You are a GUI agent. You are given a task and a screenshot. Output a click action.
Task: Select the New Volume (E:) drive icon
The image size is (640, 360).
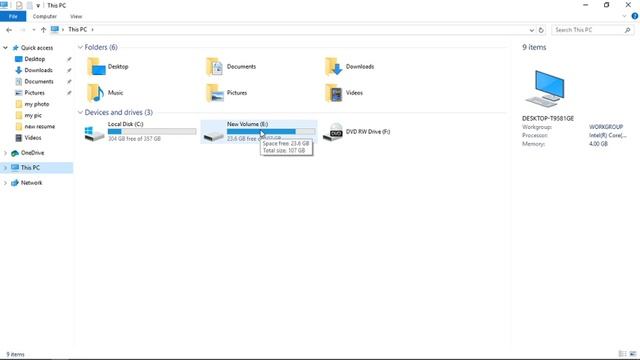click(213, 135)
